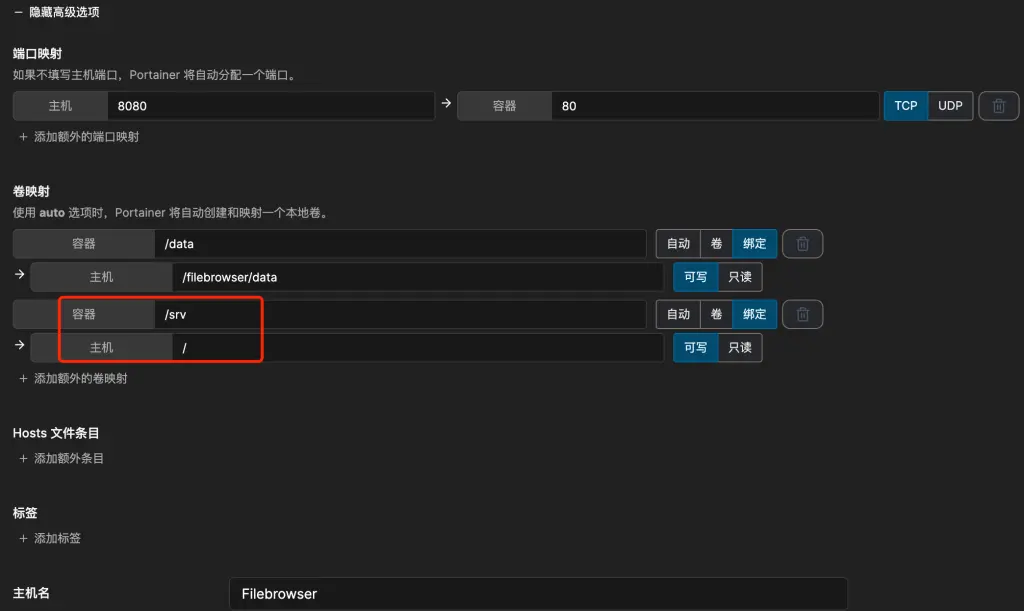Switch /srv volume to 卷 type
The height and width of the screenshot is (611, 1024).
[716, 315]
